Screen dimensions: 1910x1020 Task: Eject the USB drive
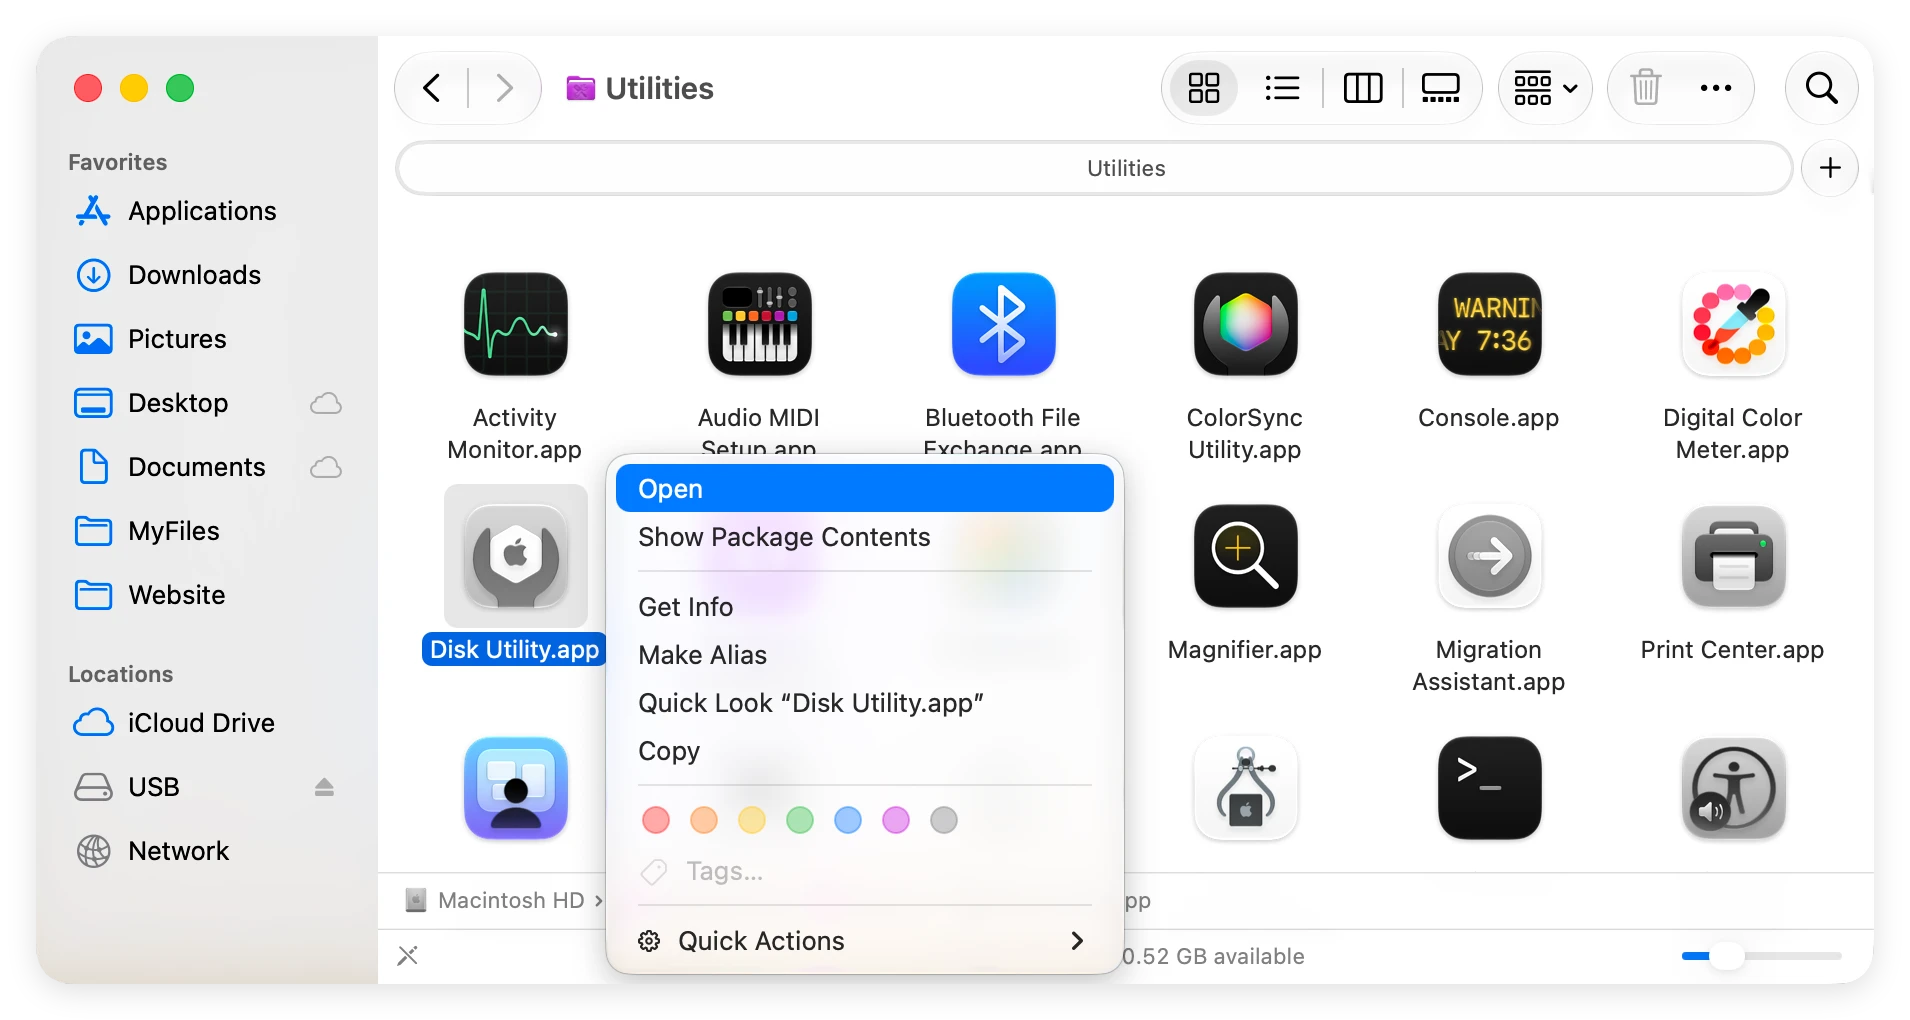324,787
